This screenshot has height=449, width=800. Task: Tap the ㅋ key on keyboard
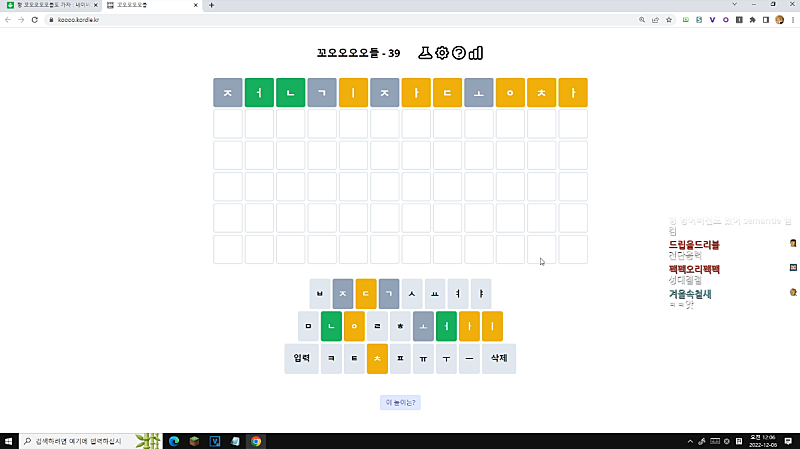[x=331, y=359]
